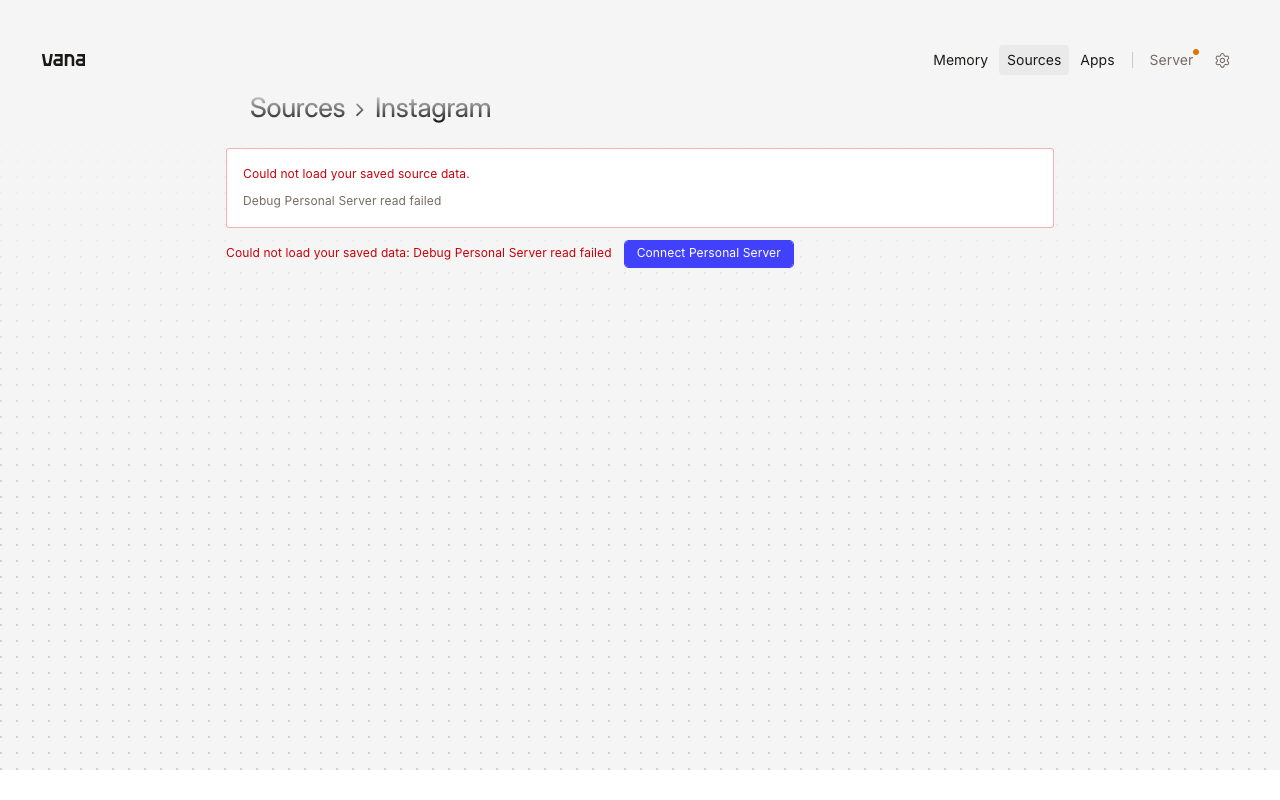This screenshot has height=800, width=1280.
Task: Click empty header space beside vana logo
Action: (500, 60)
